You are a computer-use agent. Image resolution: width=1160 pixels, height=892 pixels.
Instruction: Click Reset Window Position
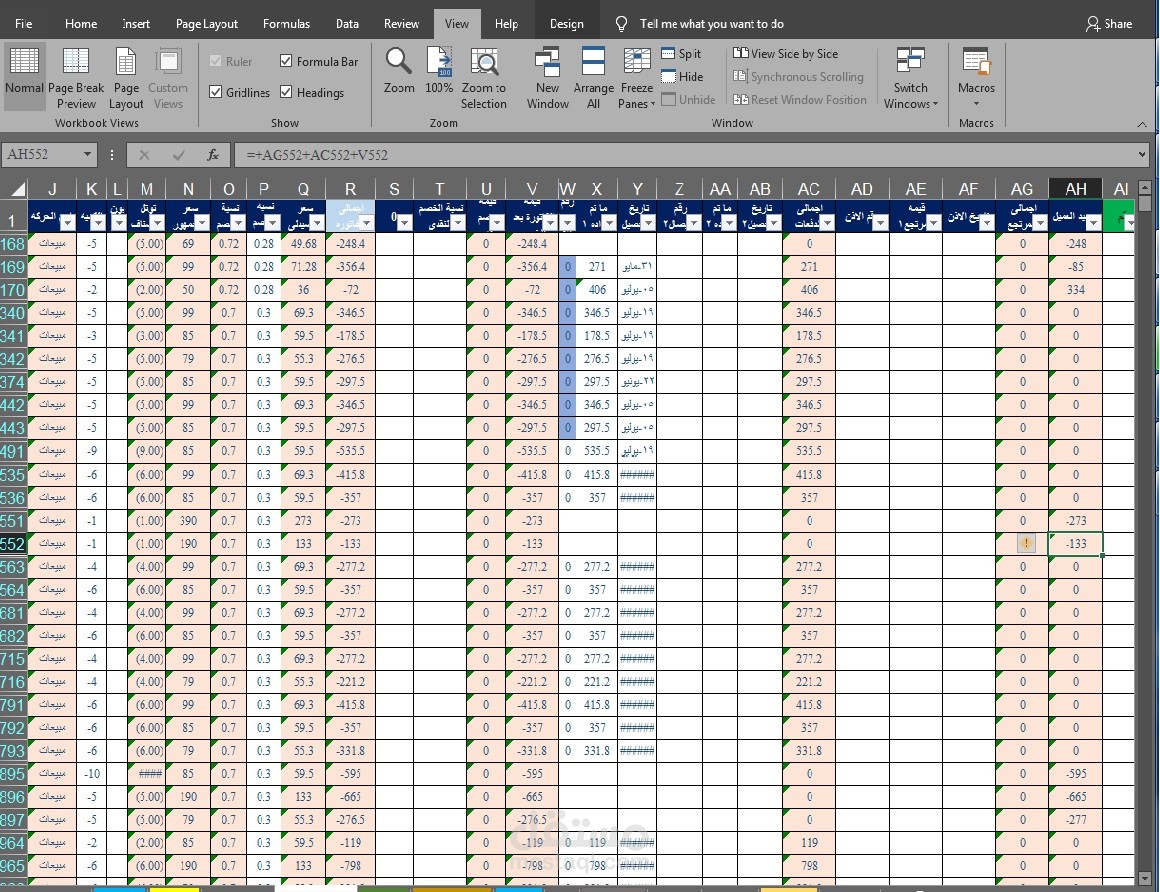[x=800, y=99]
